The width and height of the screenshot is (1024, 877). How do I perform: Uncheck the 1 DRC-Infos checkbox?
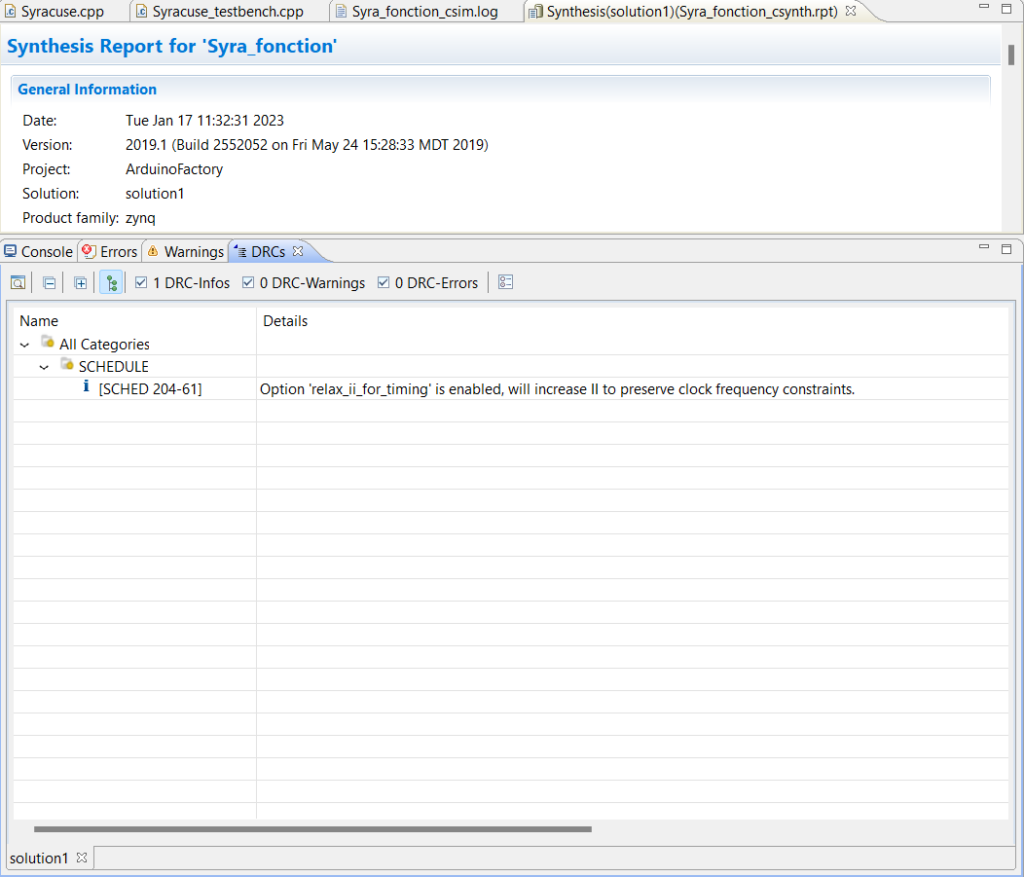142,283
